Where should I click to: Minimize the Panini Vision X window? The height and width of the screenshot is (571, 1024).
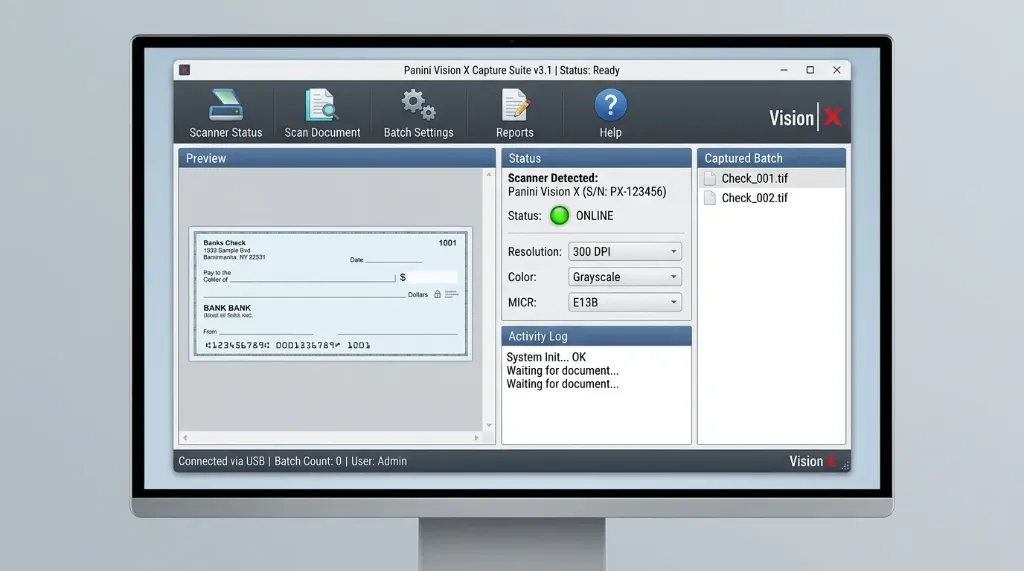click(x=784, y=70)
